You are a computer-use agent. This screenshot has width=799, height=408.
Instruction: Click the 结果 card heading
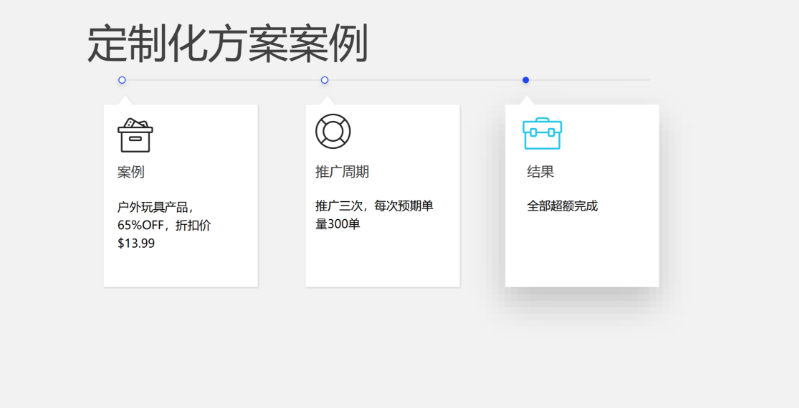[540, 172]
